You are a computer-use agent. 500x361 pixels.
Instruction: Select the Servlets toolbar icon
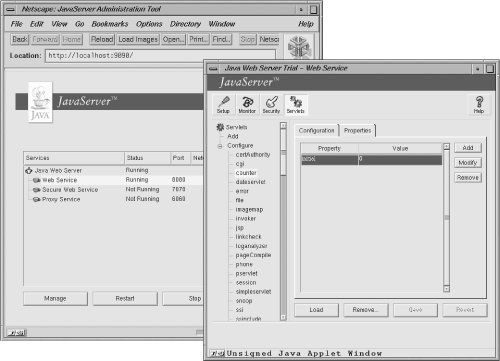pyautogui.click(x=296, y=105)
